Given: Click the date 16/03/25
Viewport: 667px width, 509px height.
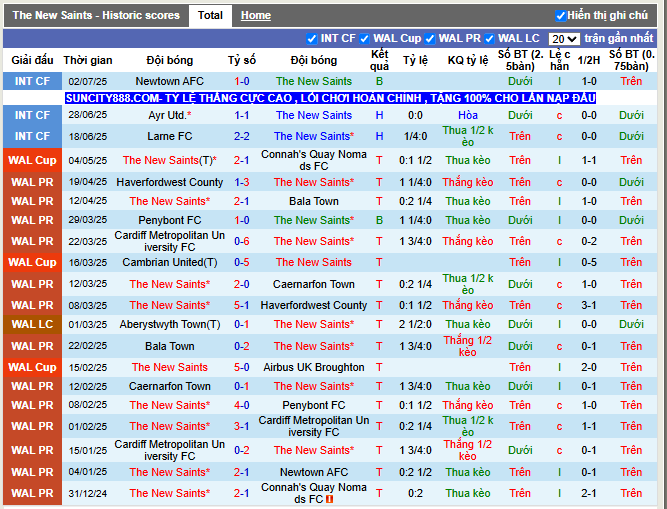Looking at the screenshot, I should [88, 262].
